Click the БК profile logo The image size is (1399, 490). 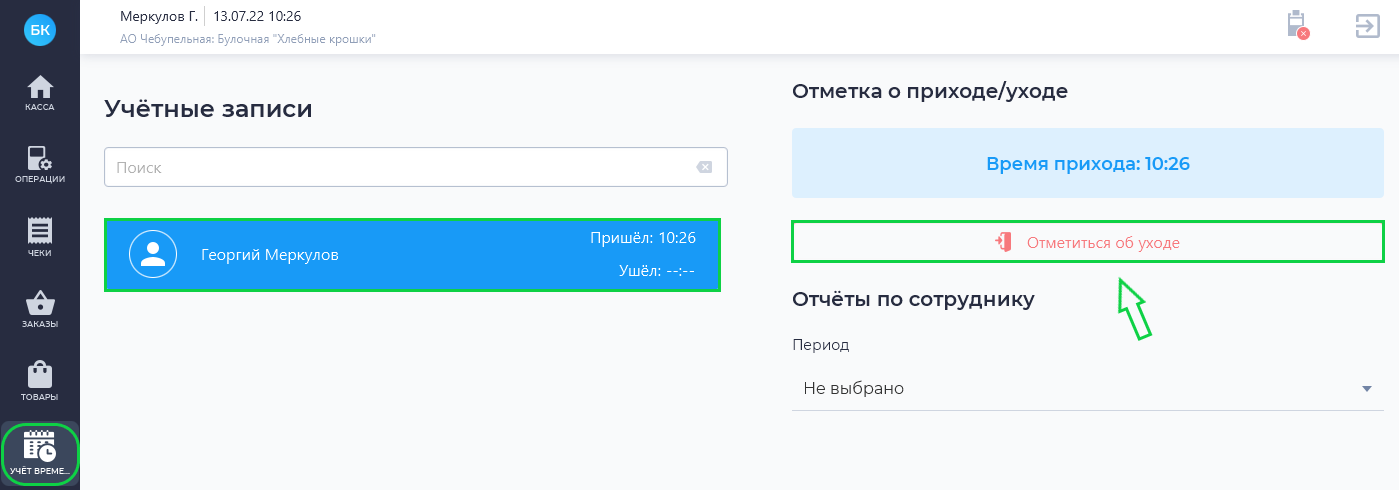(40, 30)
